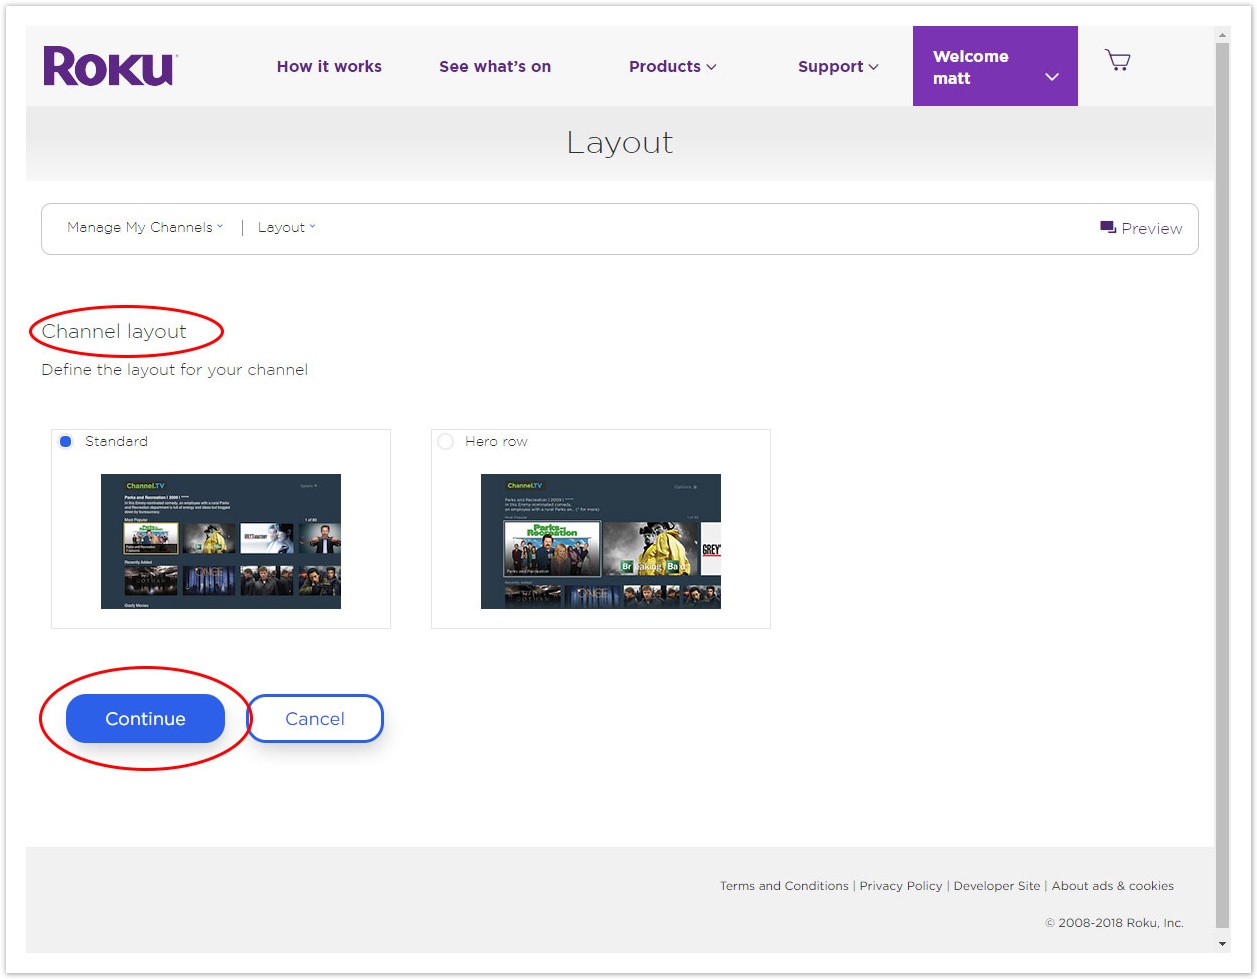Click the Cancel button
The height and width of the screenshot is (979, 1257).
[x=315, y=719]
